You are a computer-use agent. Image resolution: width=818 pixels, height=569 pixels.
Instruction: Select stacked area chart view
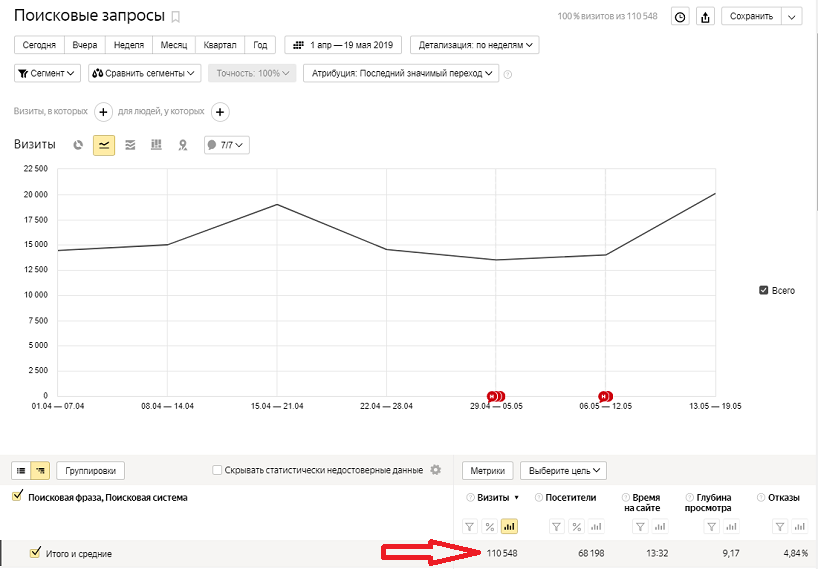130,145
